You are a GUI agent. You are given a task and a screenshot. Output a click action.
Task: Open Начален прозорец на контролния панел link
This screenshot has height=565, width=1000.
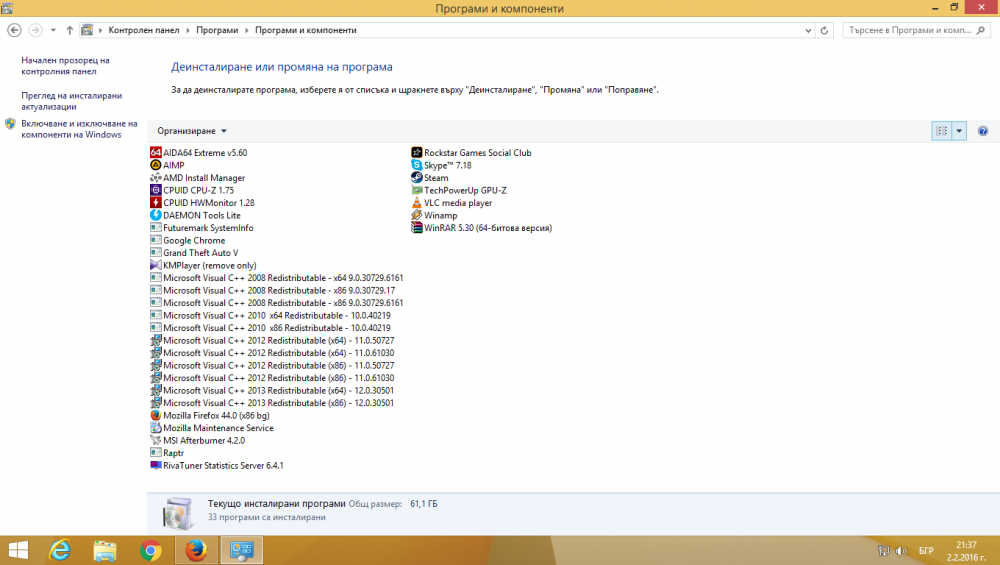(x=65, y=66)
